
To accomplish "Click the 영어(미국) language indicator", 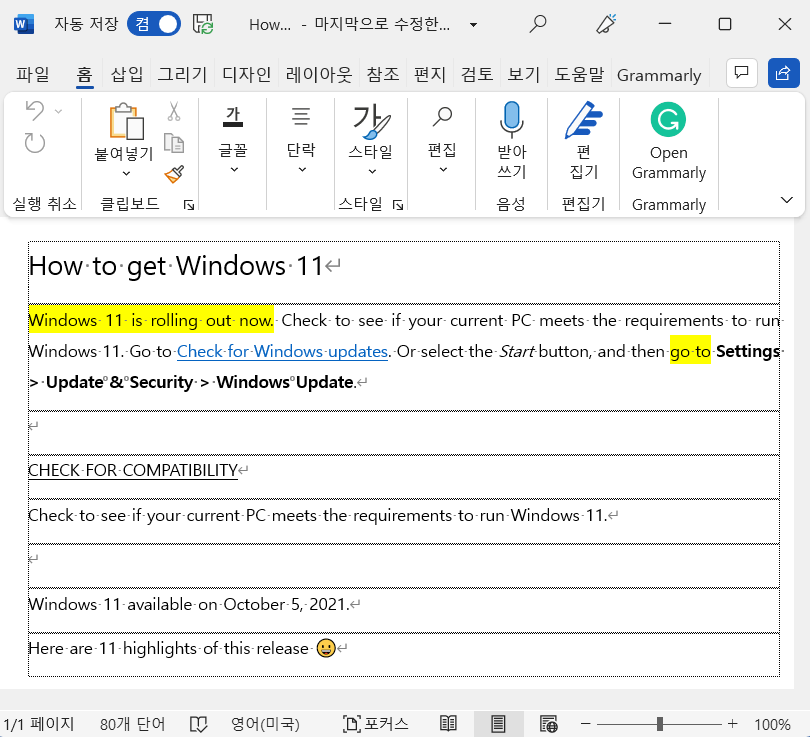I will pyautogui.click(x=265, y=724).
